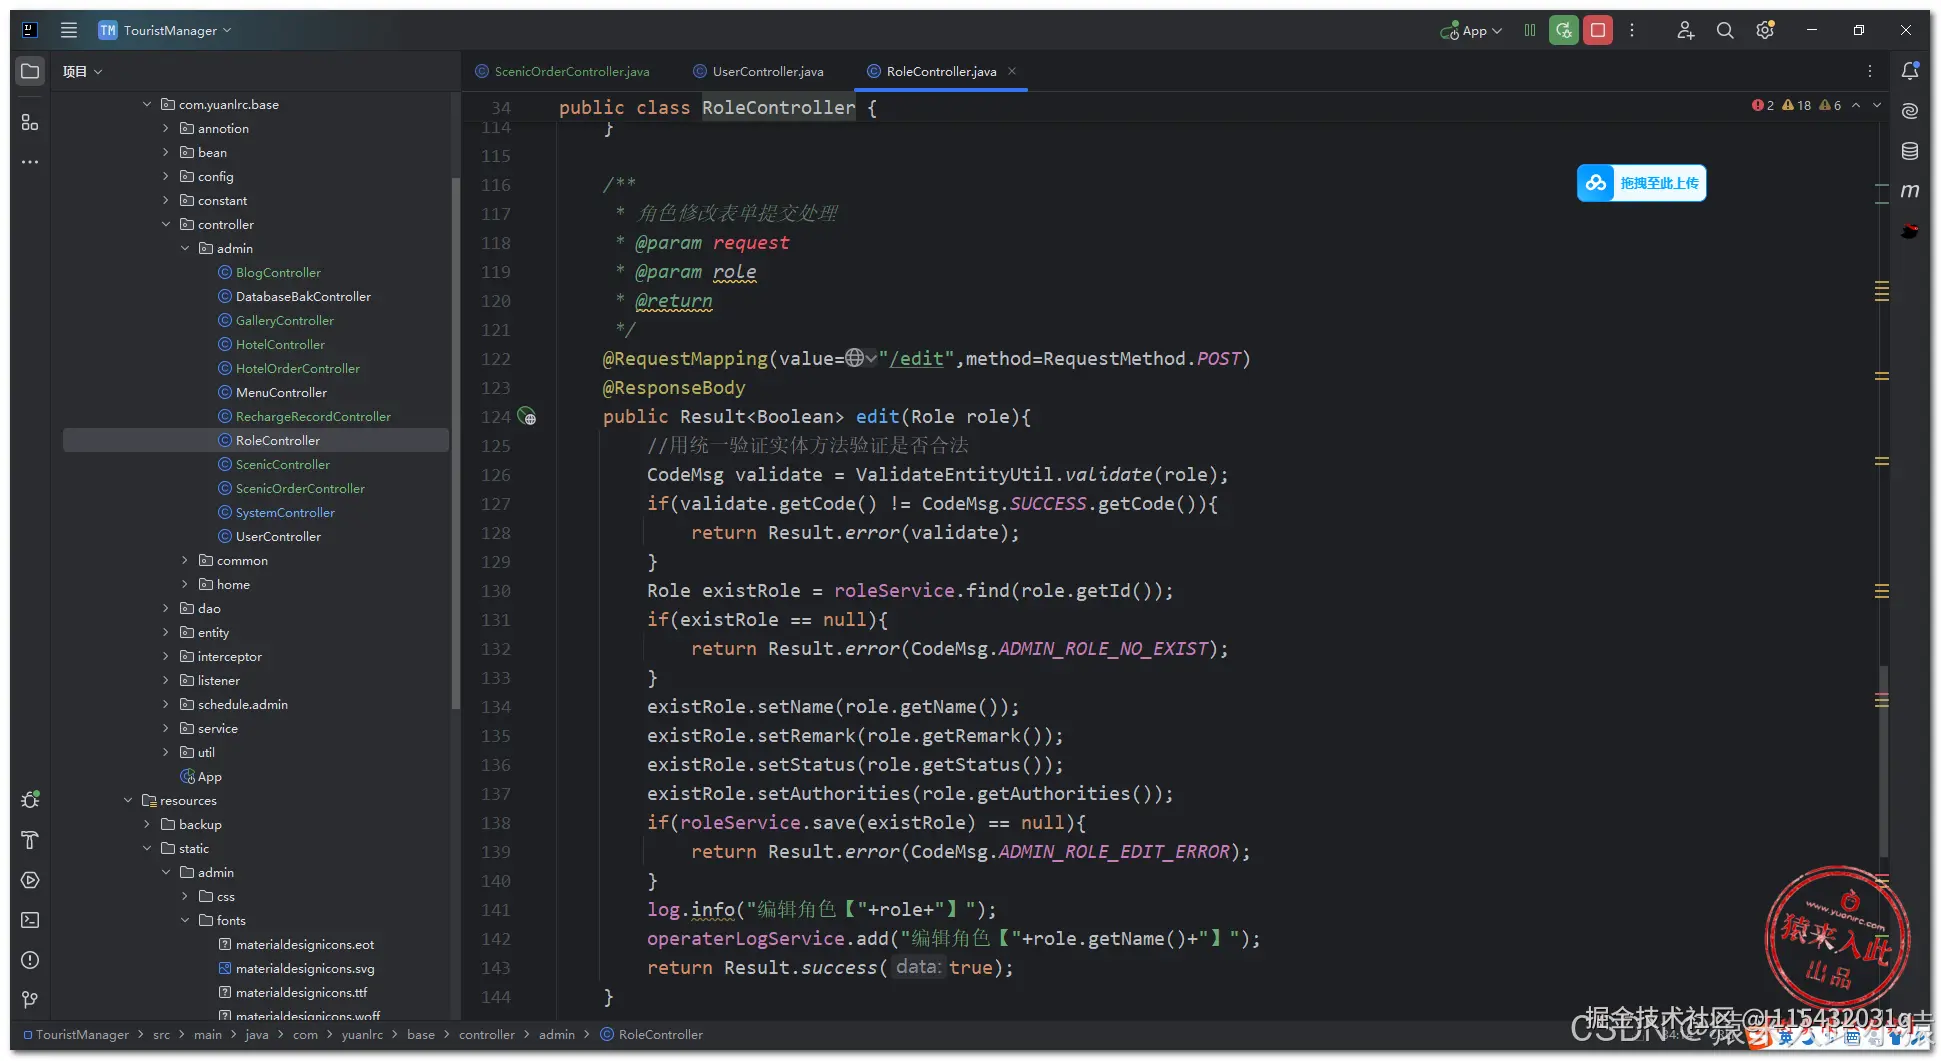
Task: Open the Debug tool window bug icon
Action: (x=30, y=800)
